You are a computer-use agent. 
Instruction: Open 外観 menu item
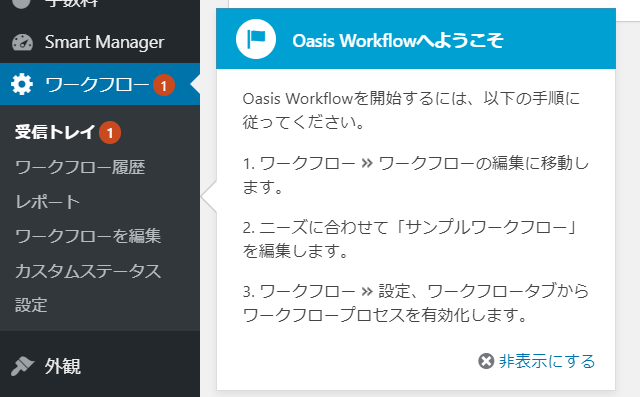100,366
